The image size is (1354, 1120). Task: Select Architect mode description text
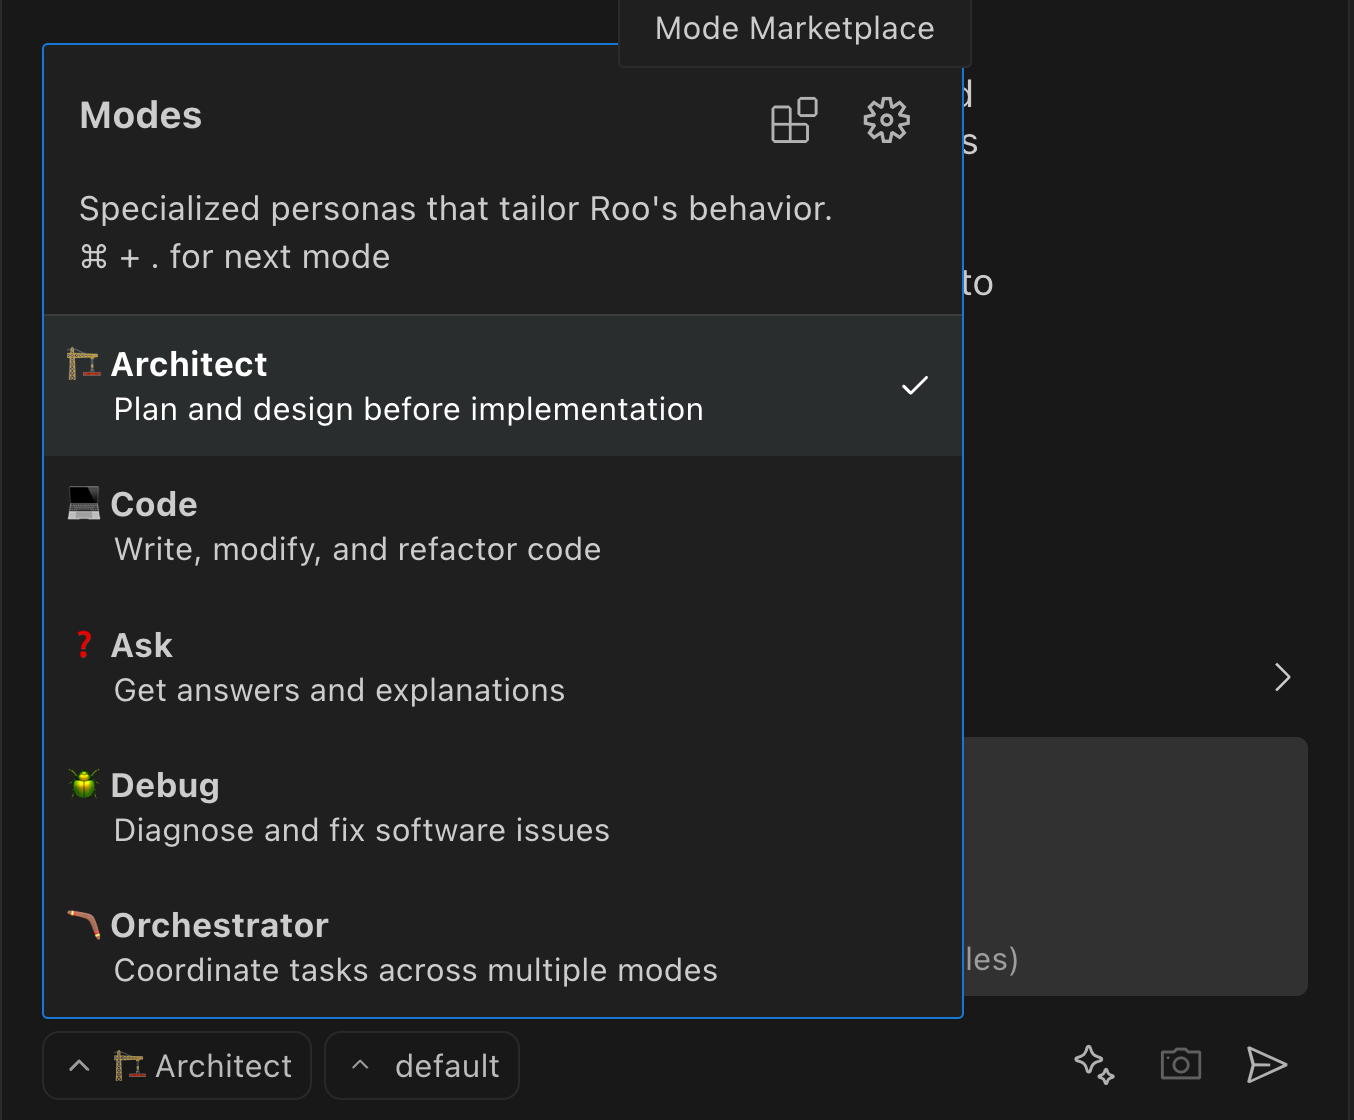(x=408, y=410)
